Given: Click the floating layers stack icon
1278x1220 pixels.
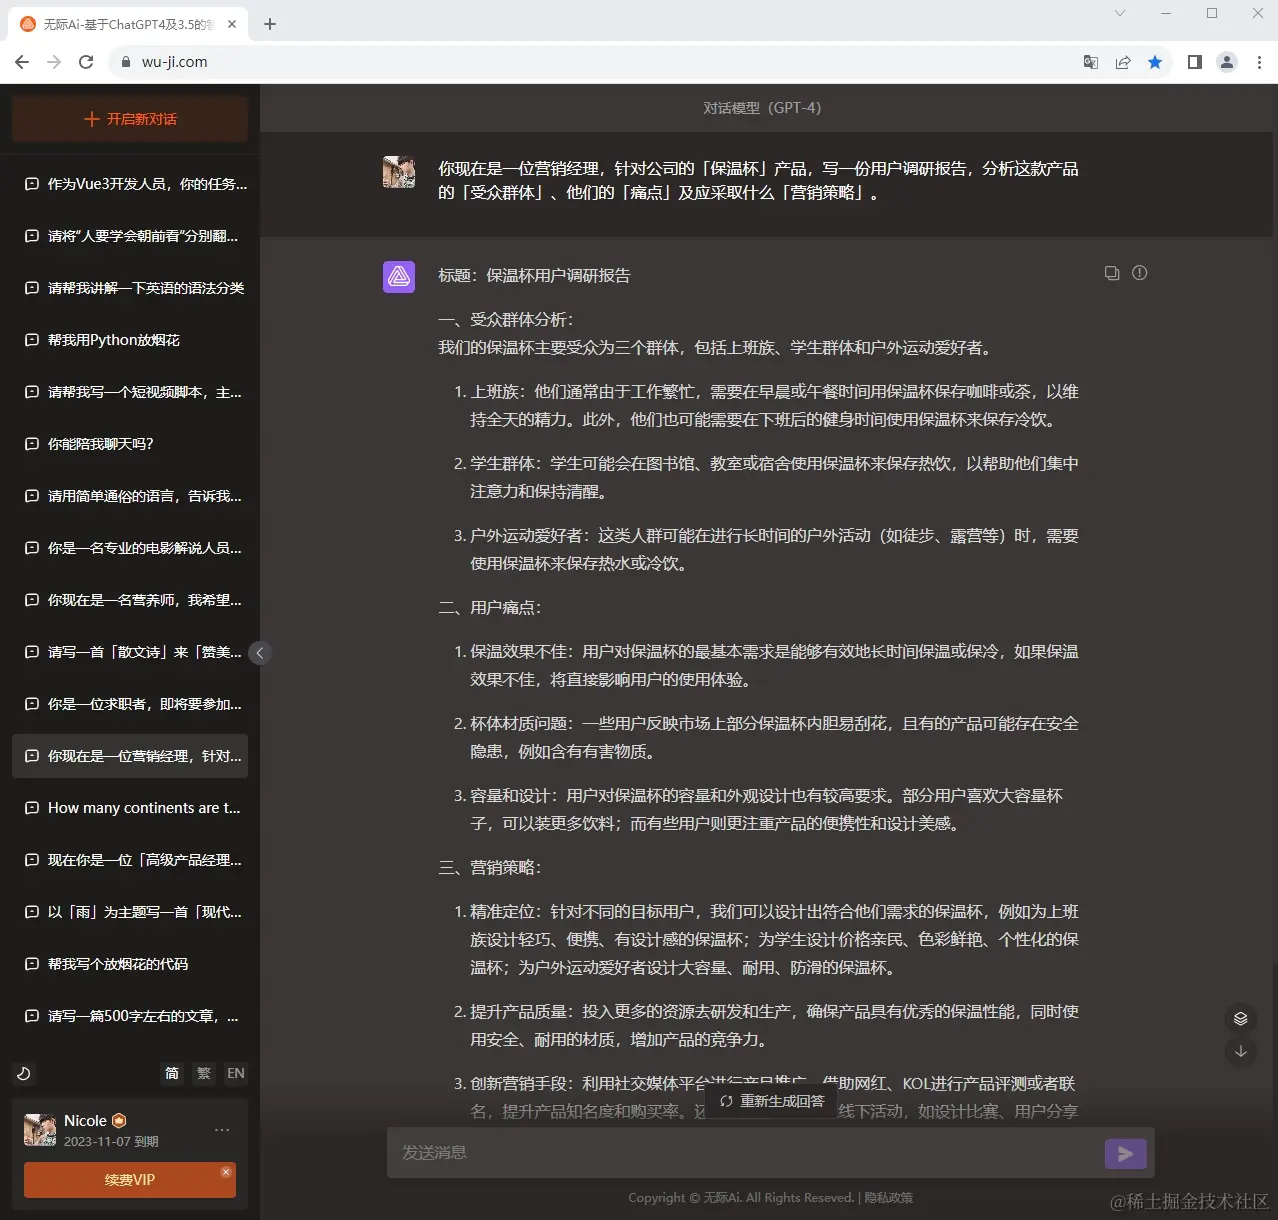Looking at the screenshot, I should 1241,1018.
